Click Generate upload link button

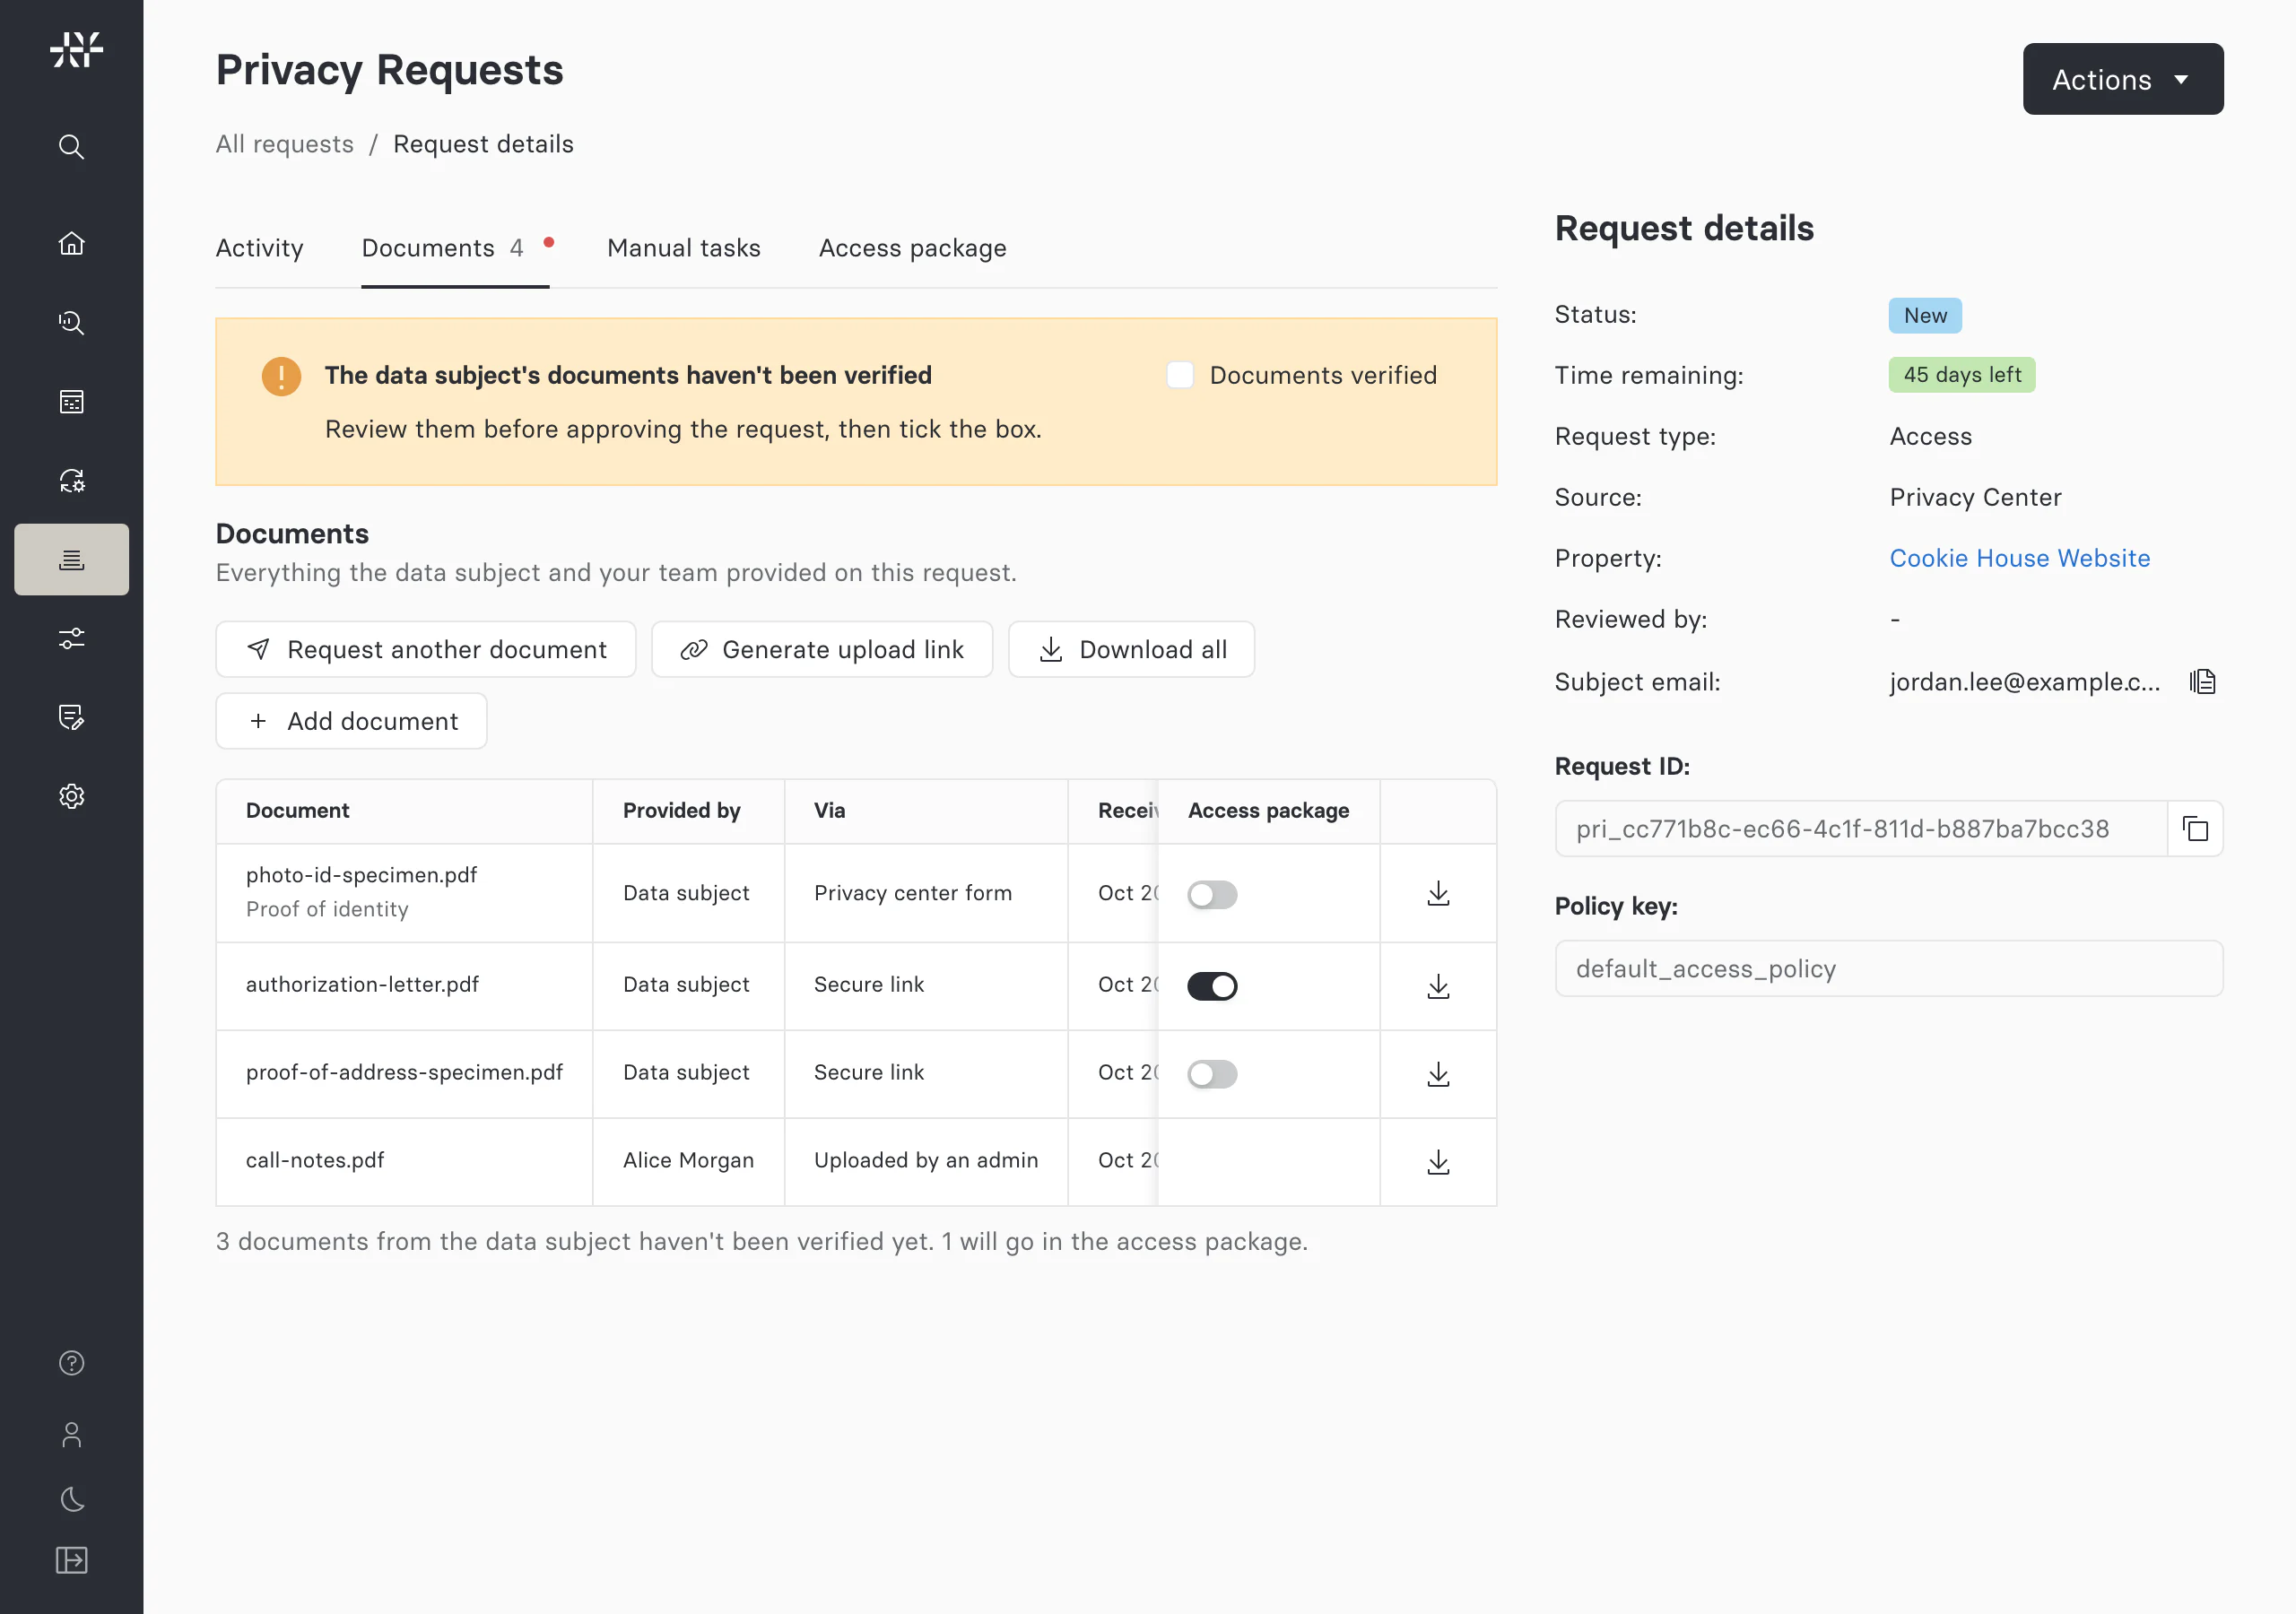click(822, 649)
